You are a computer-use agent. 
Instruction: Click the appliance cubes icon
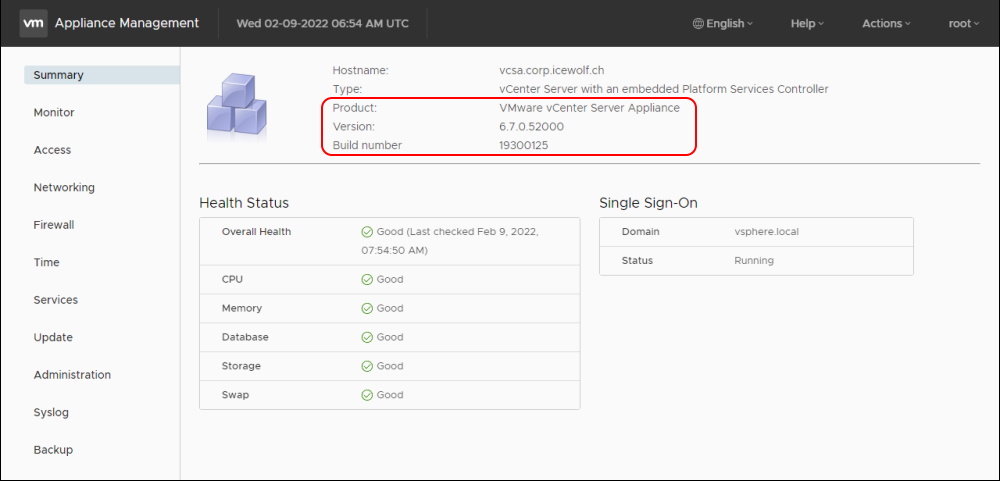pyautogui.click(x=237, y=105)
